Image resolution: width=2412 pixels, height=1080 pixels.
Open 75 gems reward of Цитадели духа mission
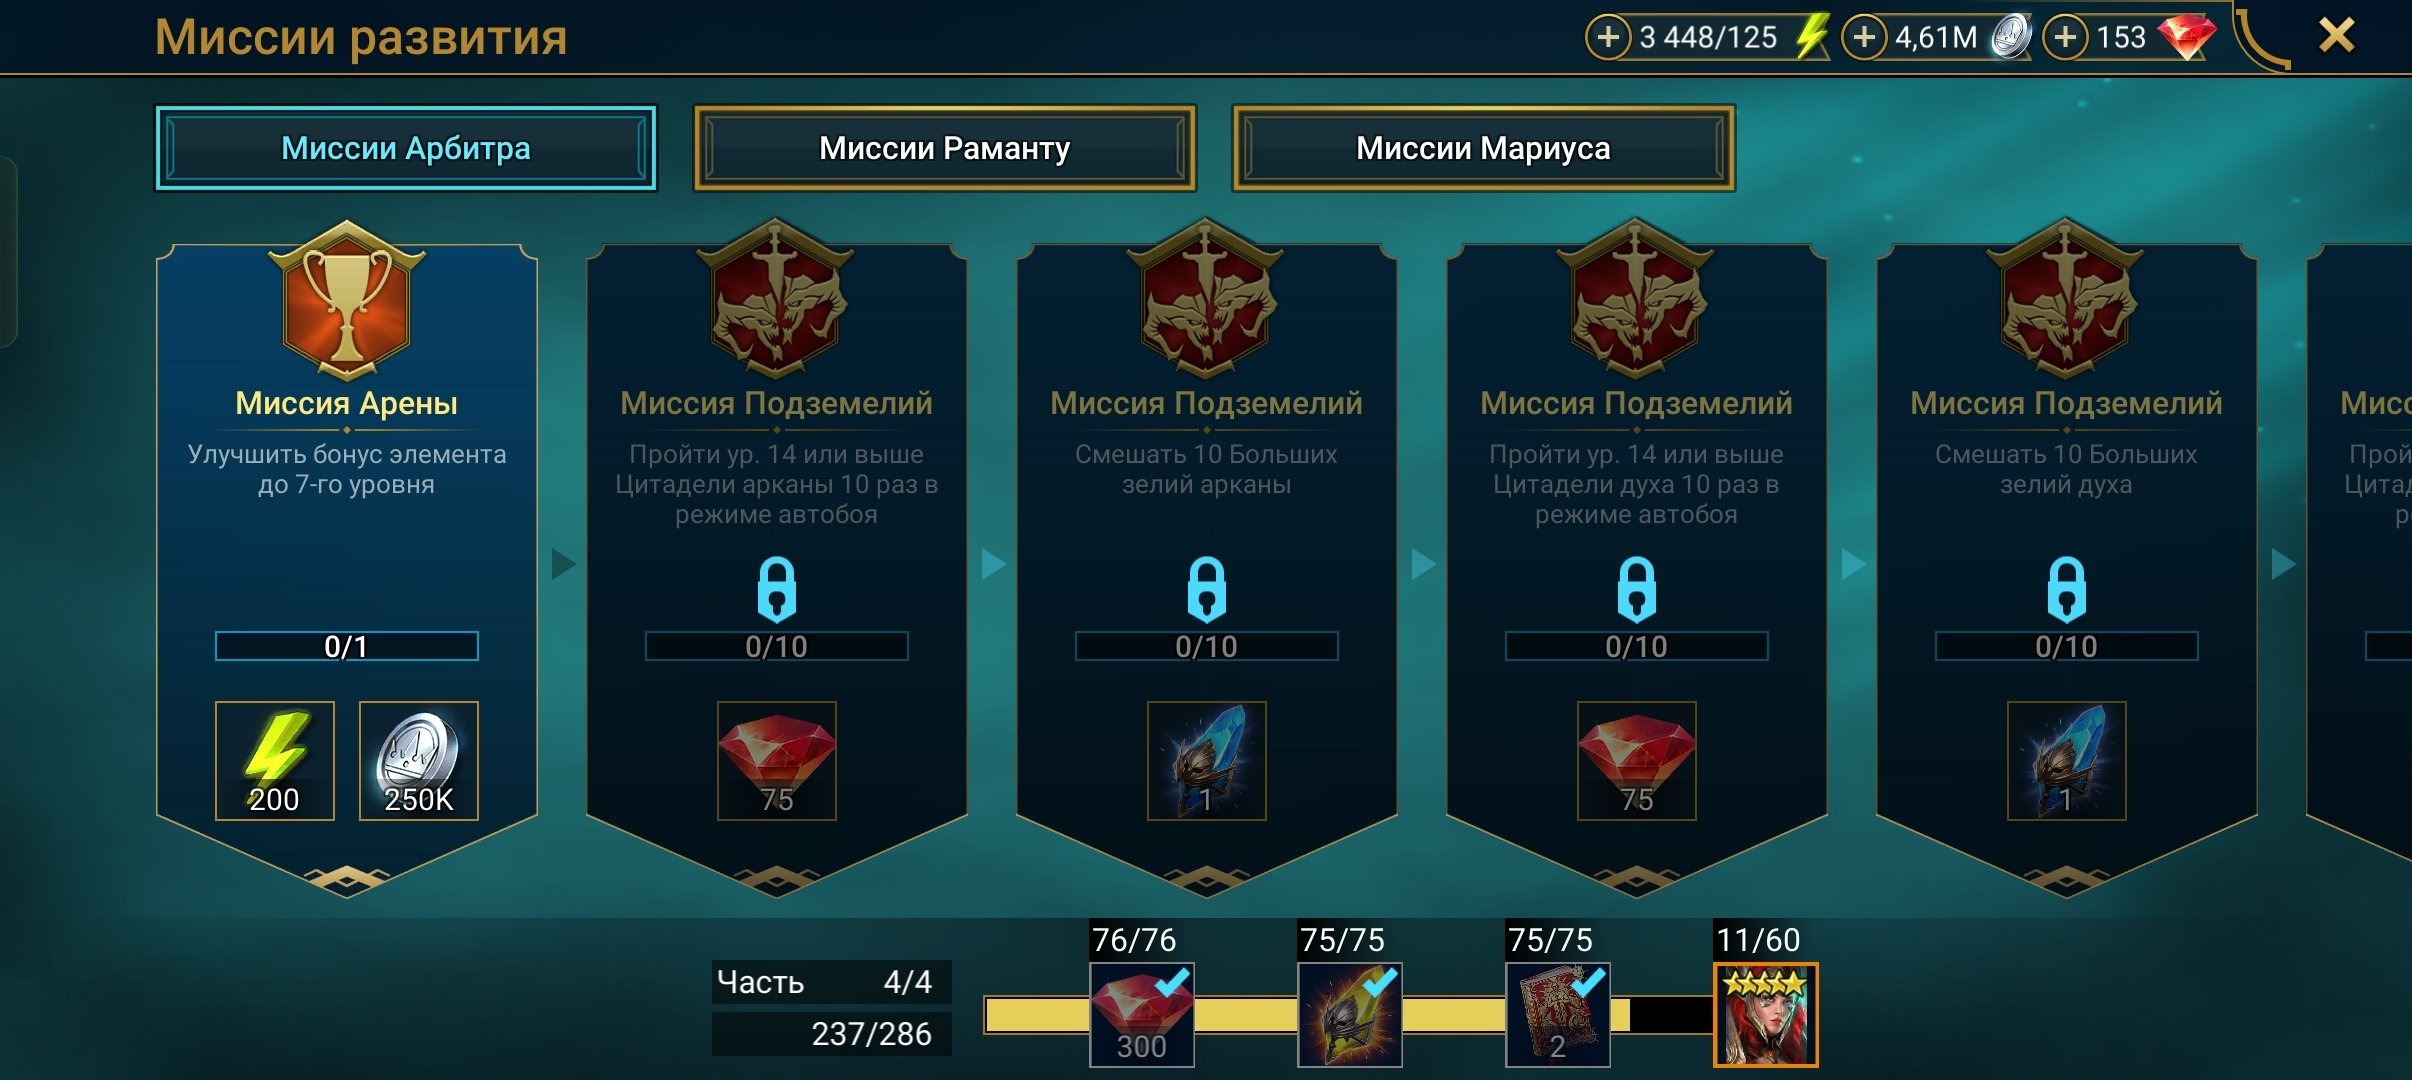click(x=1637, y=761)
